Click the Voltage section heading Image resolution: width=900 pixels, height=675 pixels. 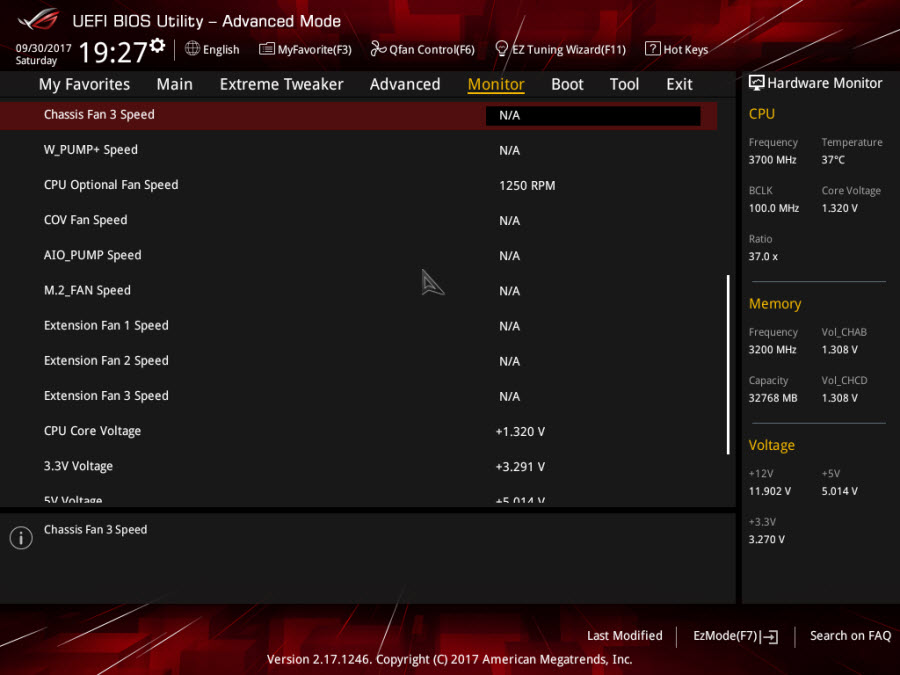[x=771, y=445]
